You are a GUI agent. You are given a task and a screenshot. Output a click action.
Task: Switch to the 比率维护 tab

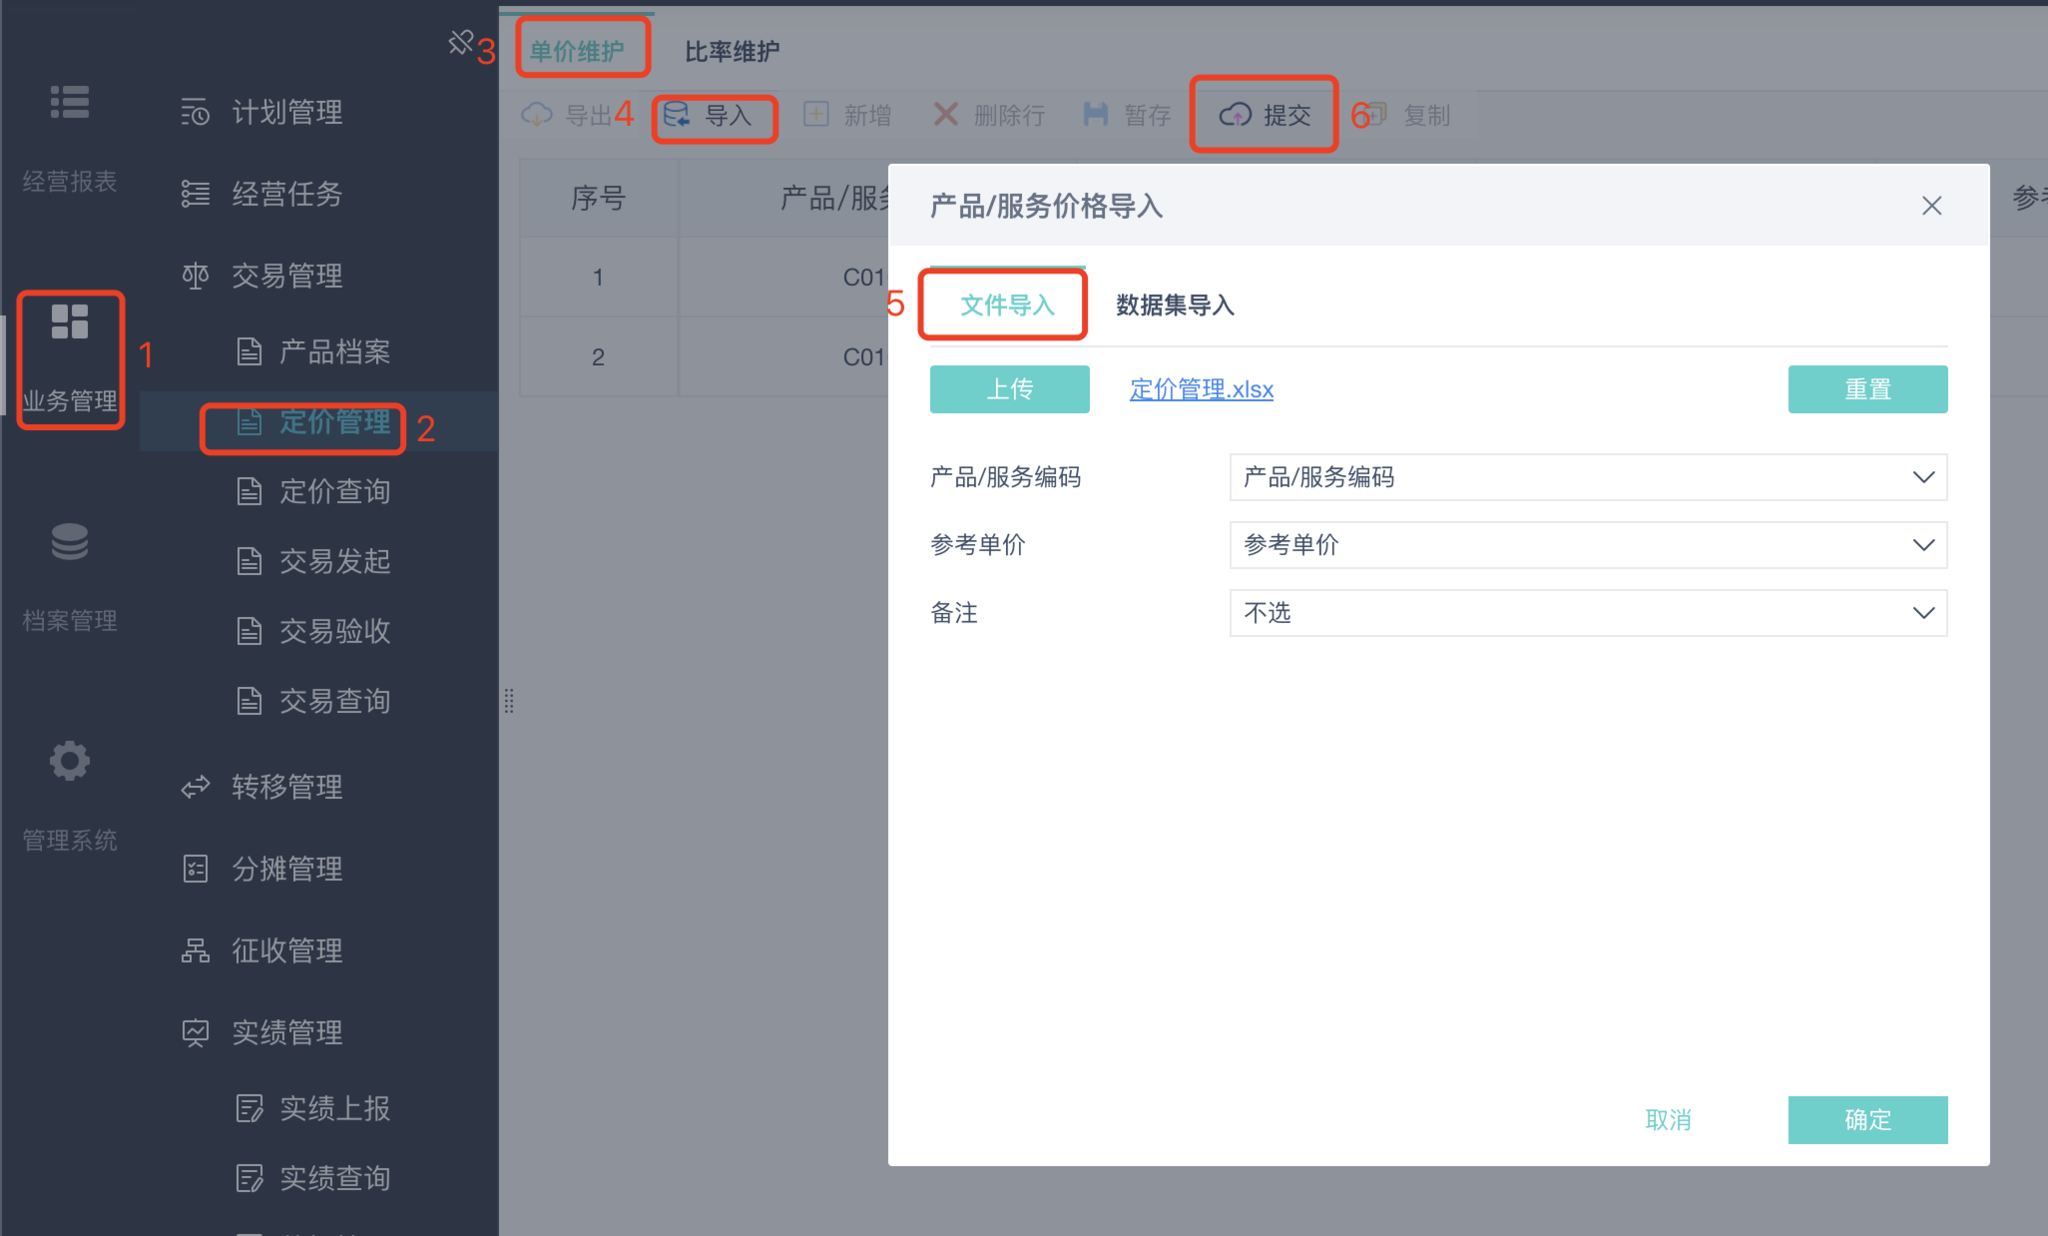pos(732,51)
